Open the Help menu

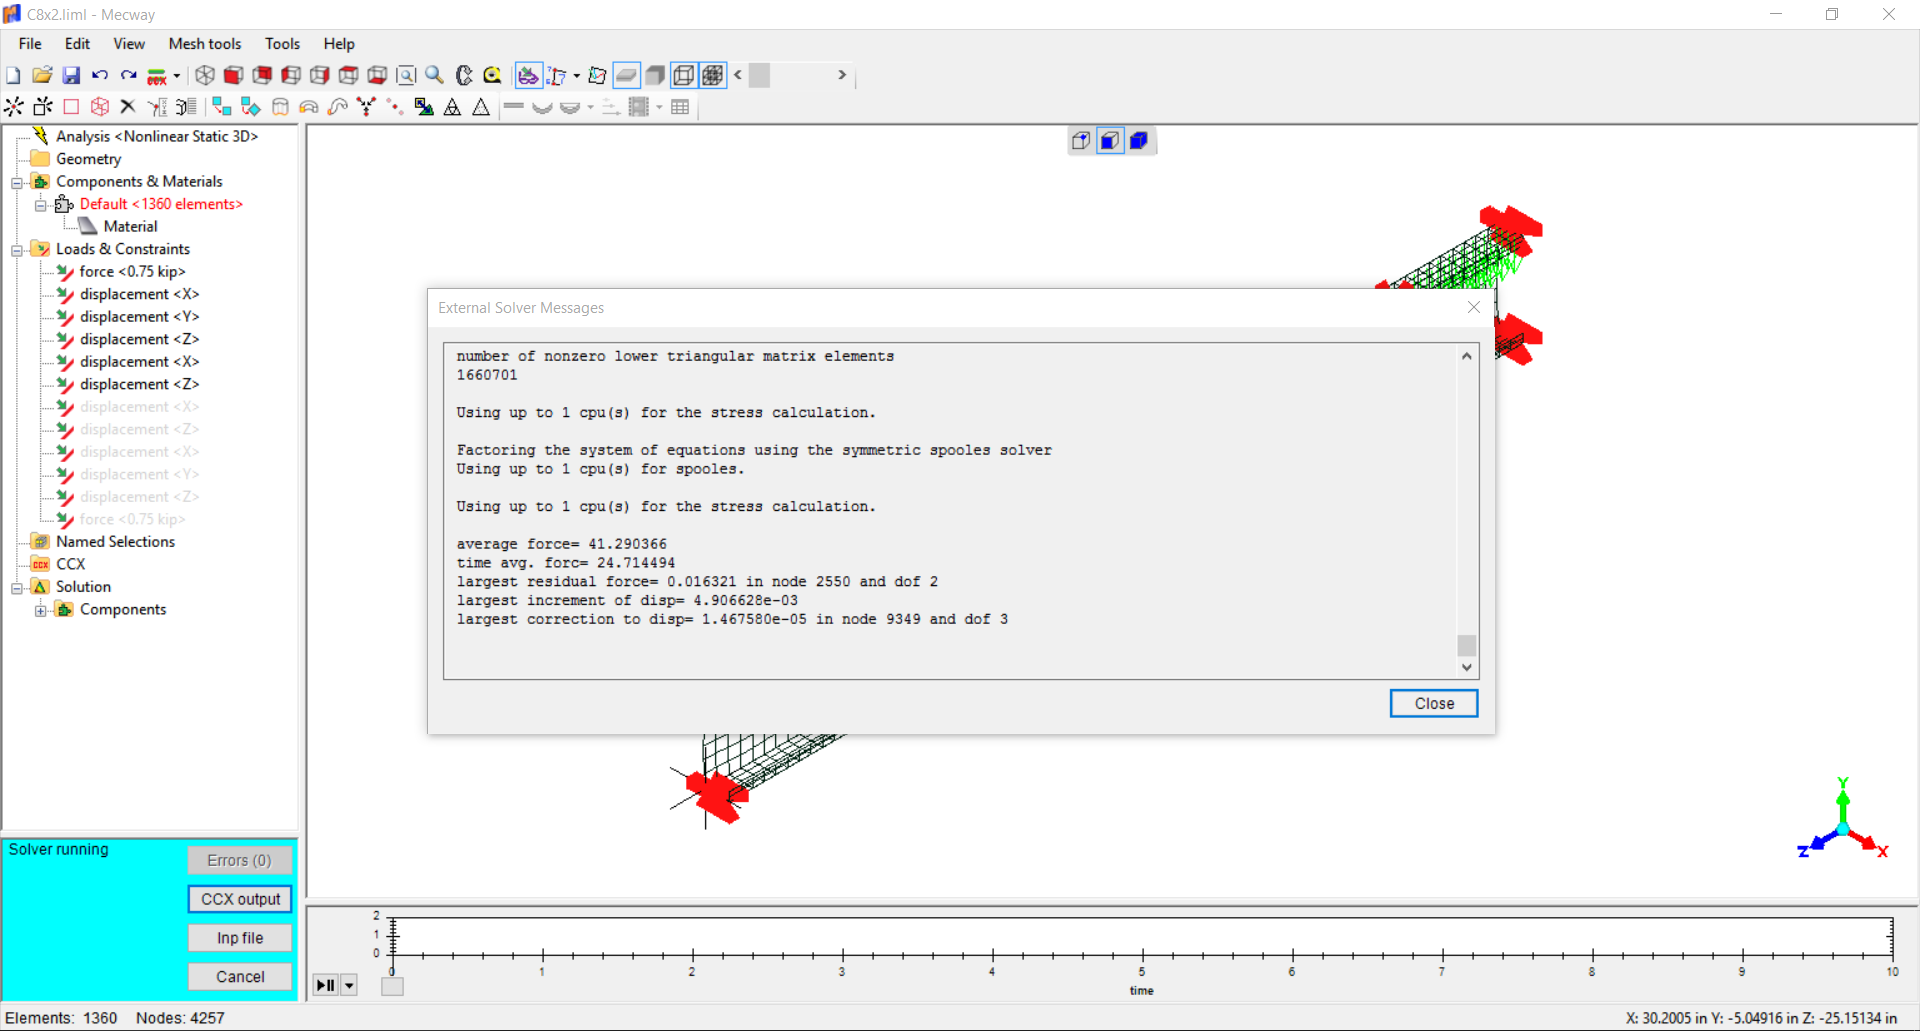tap(339, 44)
